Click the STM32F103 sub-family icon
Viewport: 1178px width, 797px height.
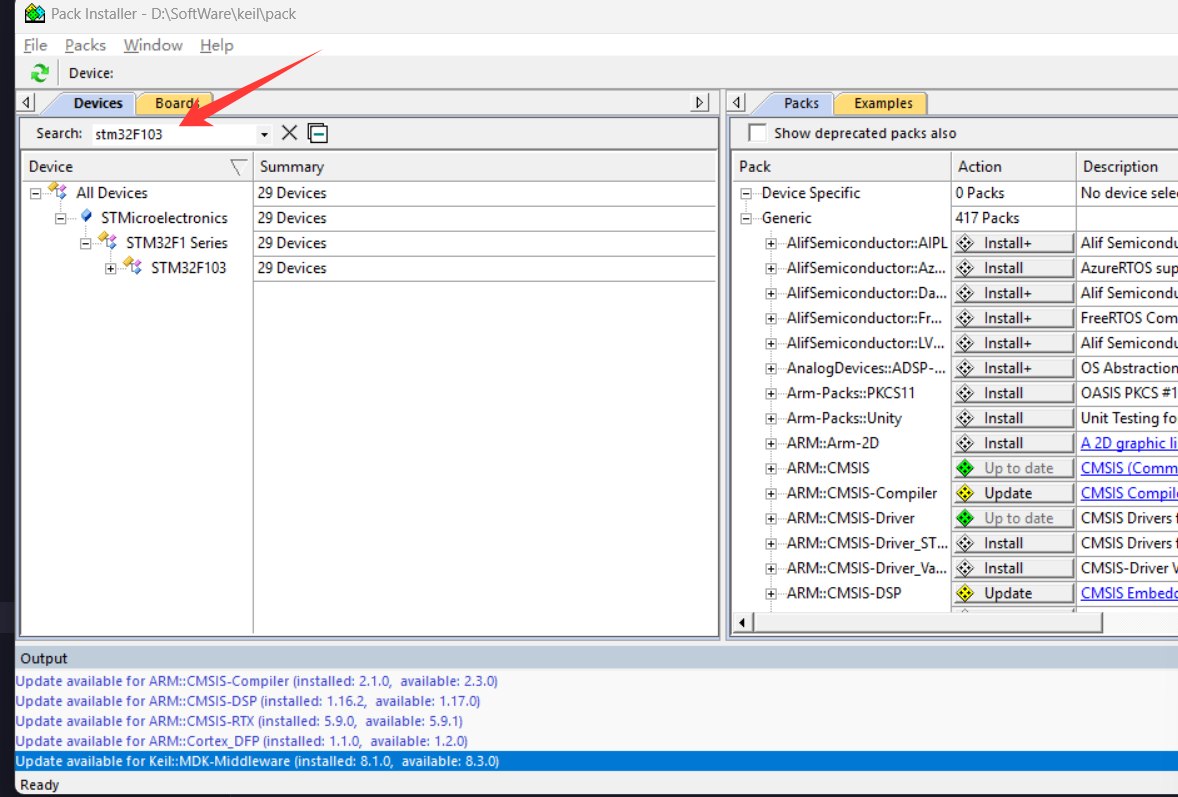point(132,266)
